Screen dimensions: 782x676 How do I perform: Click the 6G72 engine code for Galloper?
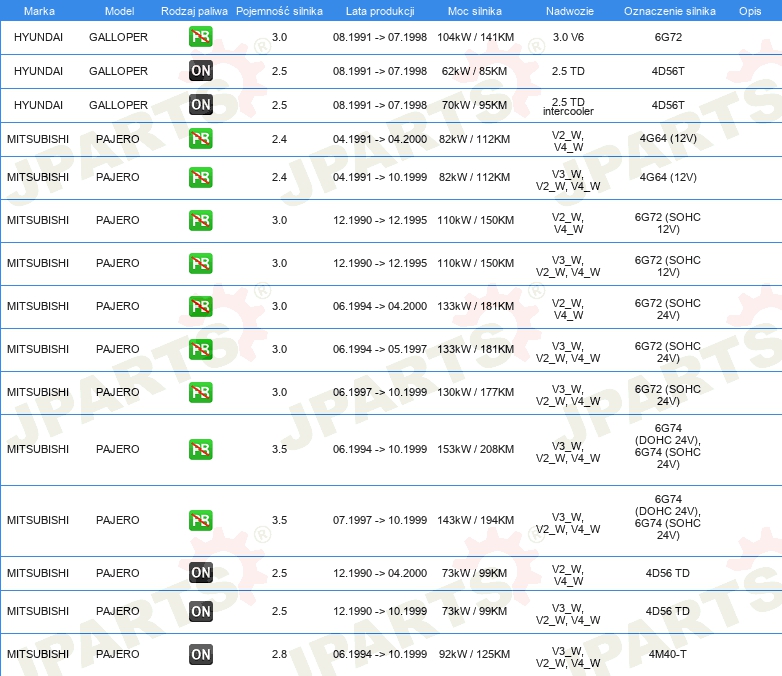tap(668, 37)
